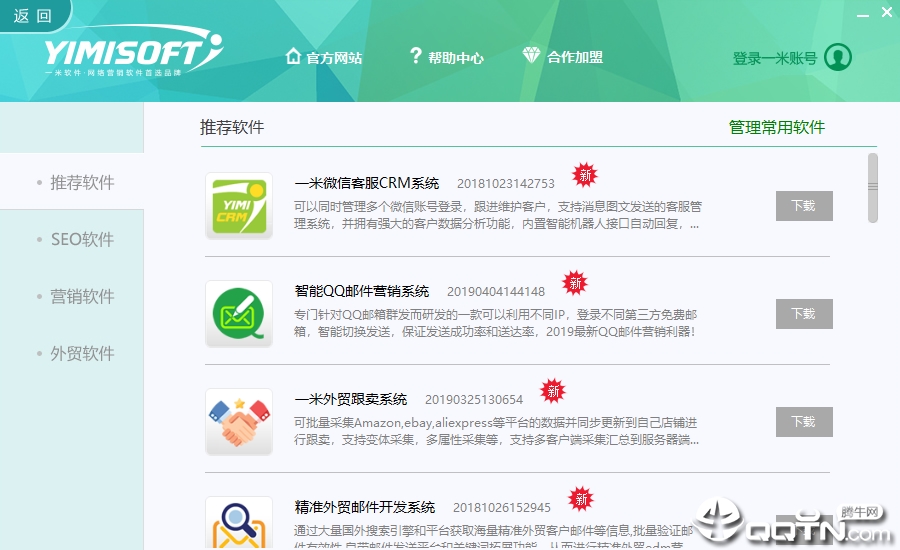Minimize the Yimisoft window
The height and width of the screenshot is (550, 900).
[x=863, y=14]
